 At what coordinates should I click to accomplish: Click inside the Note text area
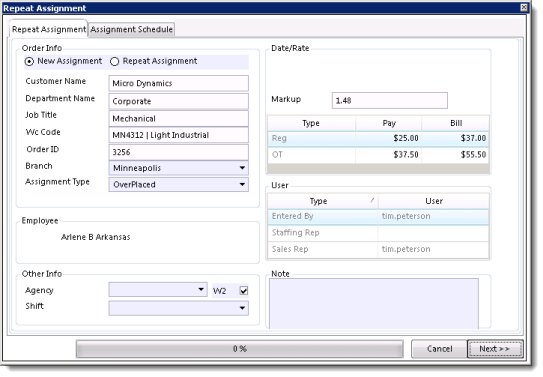(374, 304)
